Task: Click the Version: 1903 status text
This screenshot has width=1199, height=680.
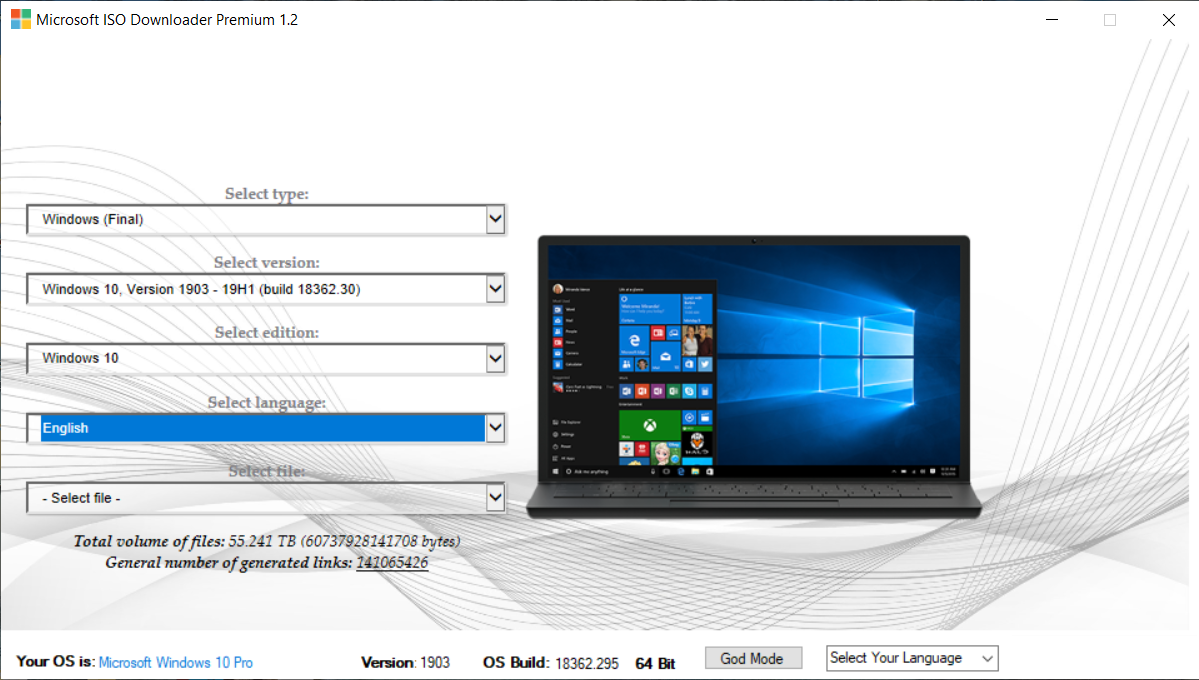Action: tap(405, 663)
